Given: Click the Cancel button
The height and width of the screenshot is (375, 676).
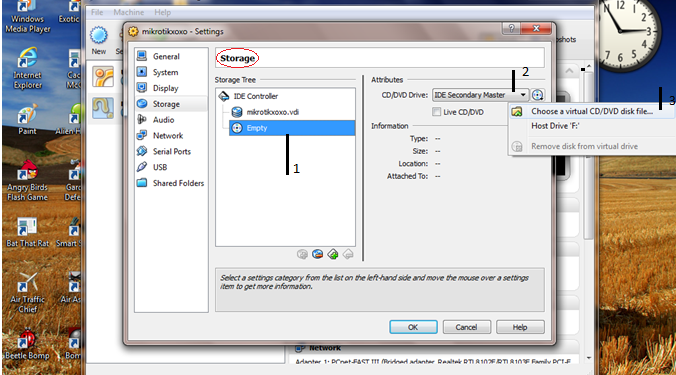Looking at the screenshot, I should 466,327.
